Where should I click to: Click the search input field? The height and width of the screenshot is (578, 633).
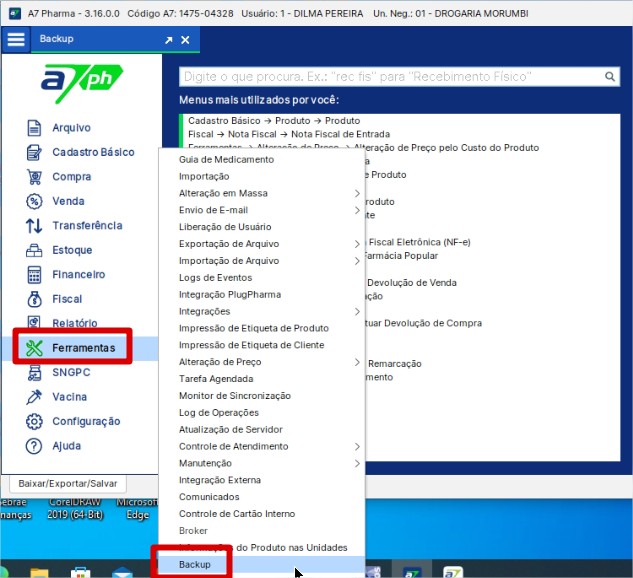(390, 77)
